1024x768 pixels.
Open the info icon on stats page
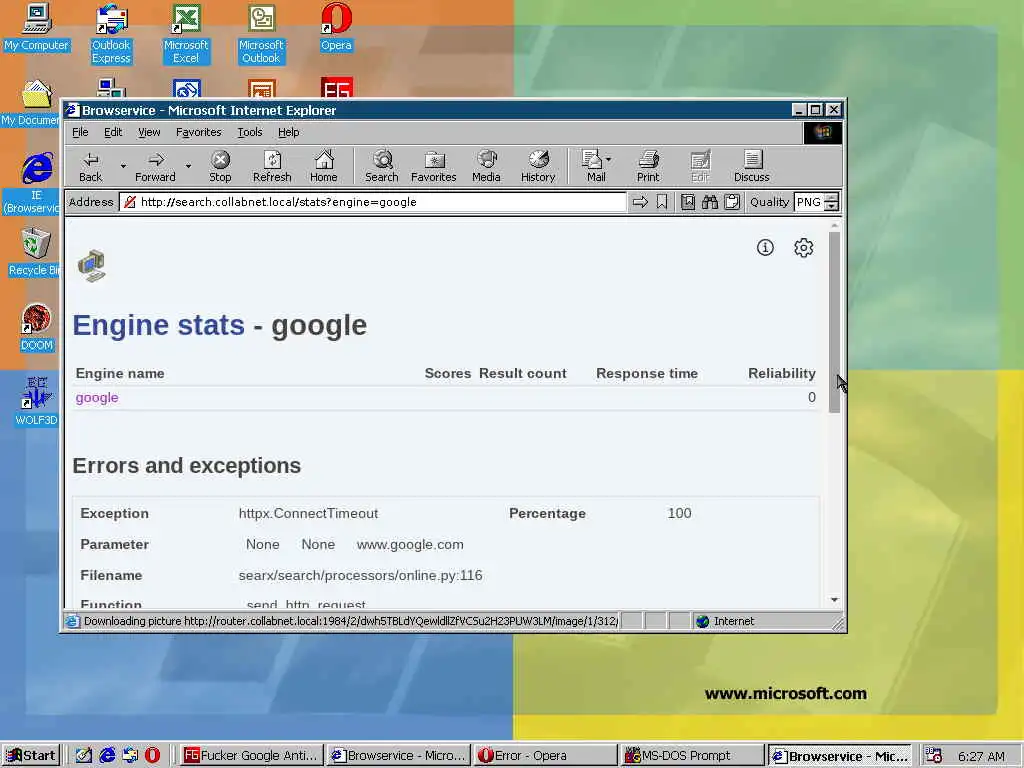click(x=765, y=248)
